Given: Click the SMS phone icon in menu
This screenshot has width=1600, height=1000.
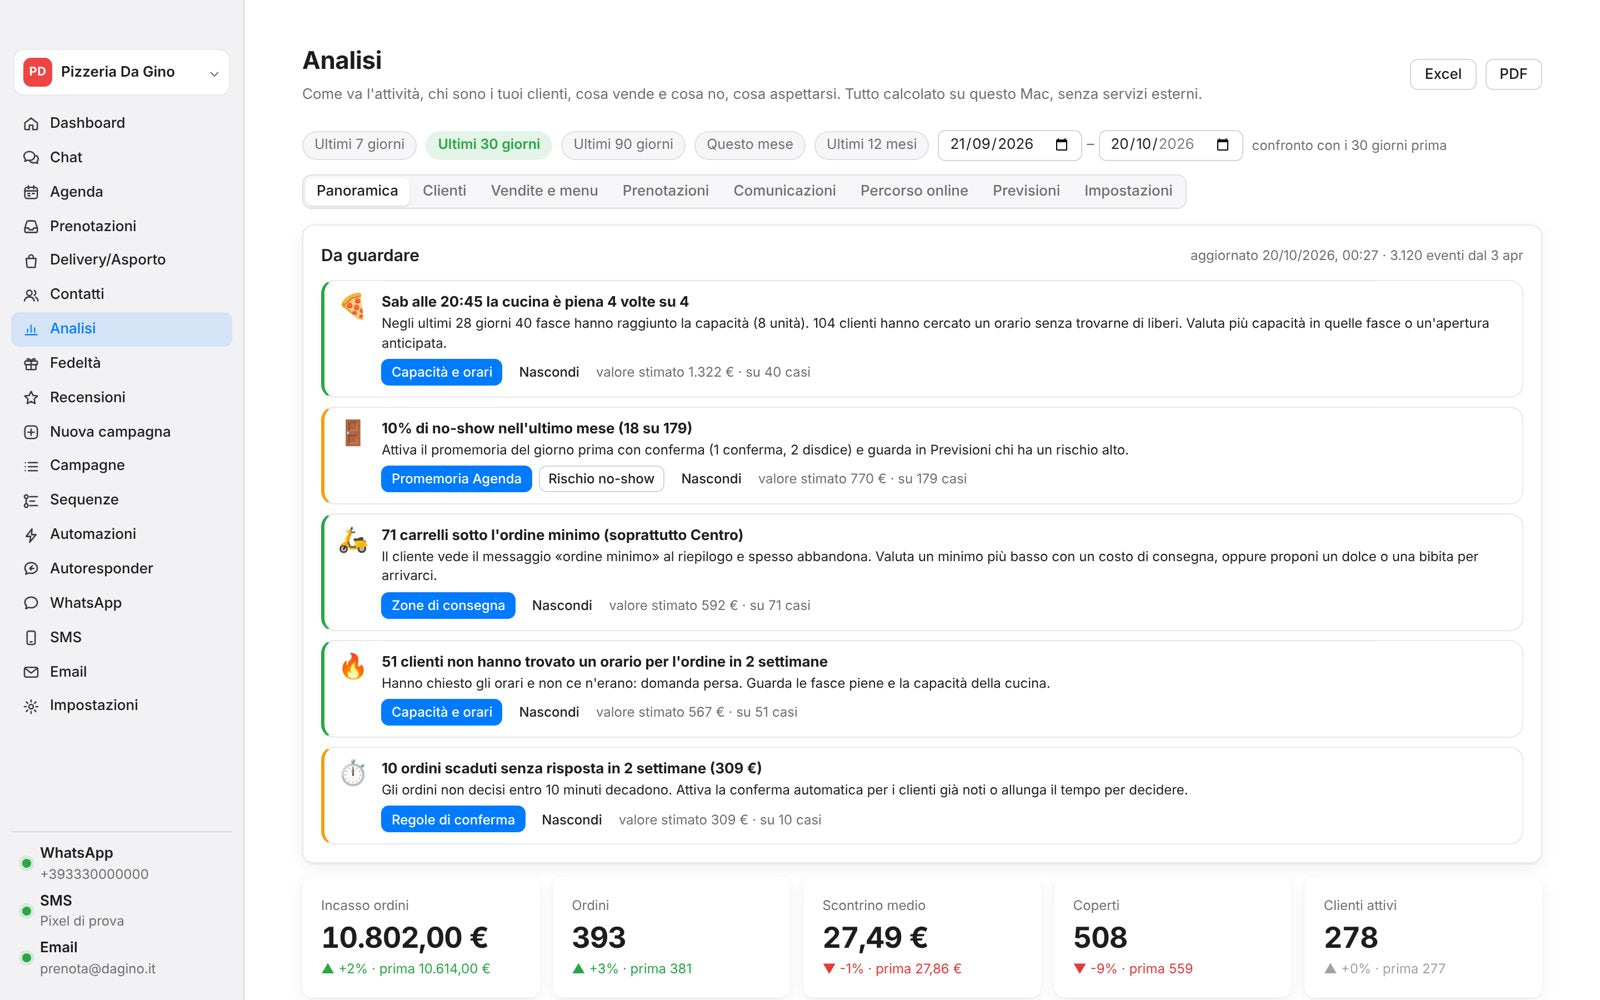Looking at the screenshot, I should pyautogui.click(x=31, y=638).
